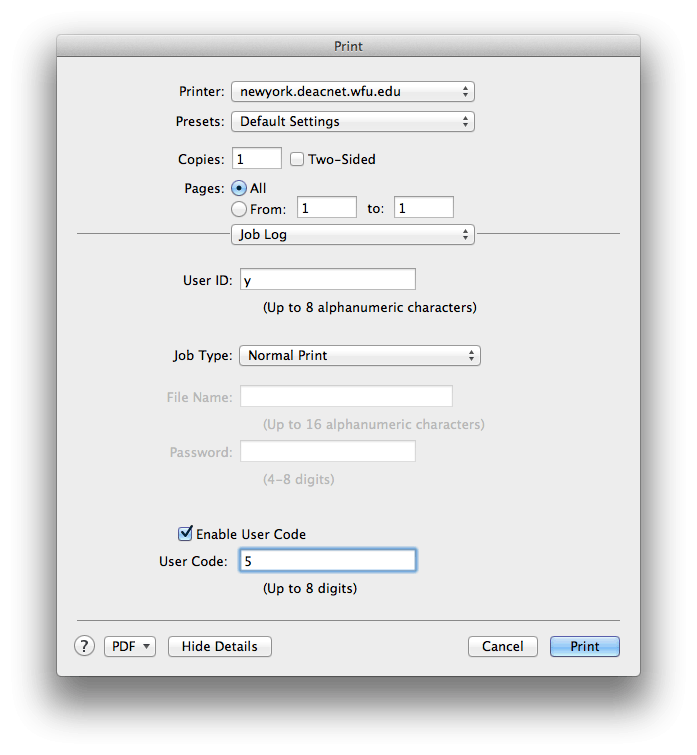Click the 'Print' window title text
Screen dimensions: 697x755
[x=348, y=46]
